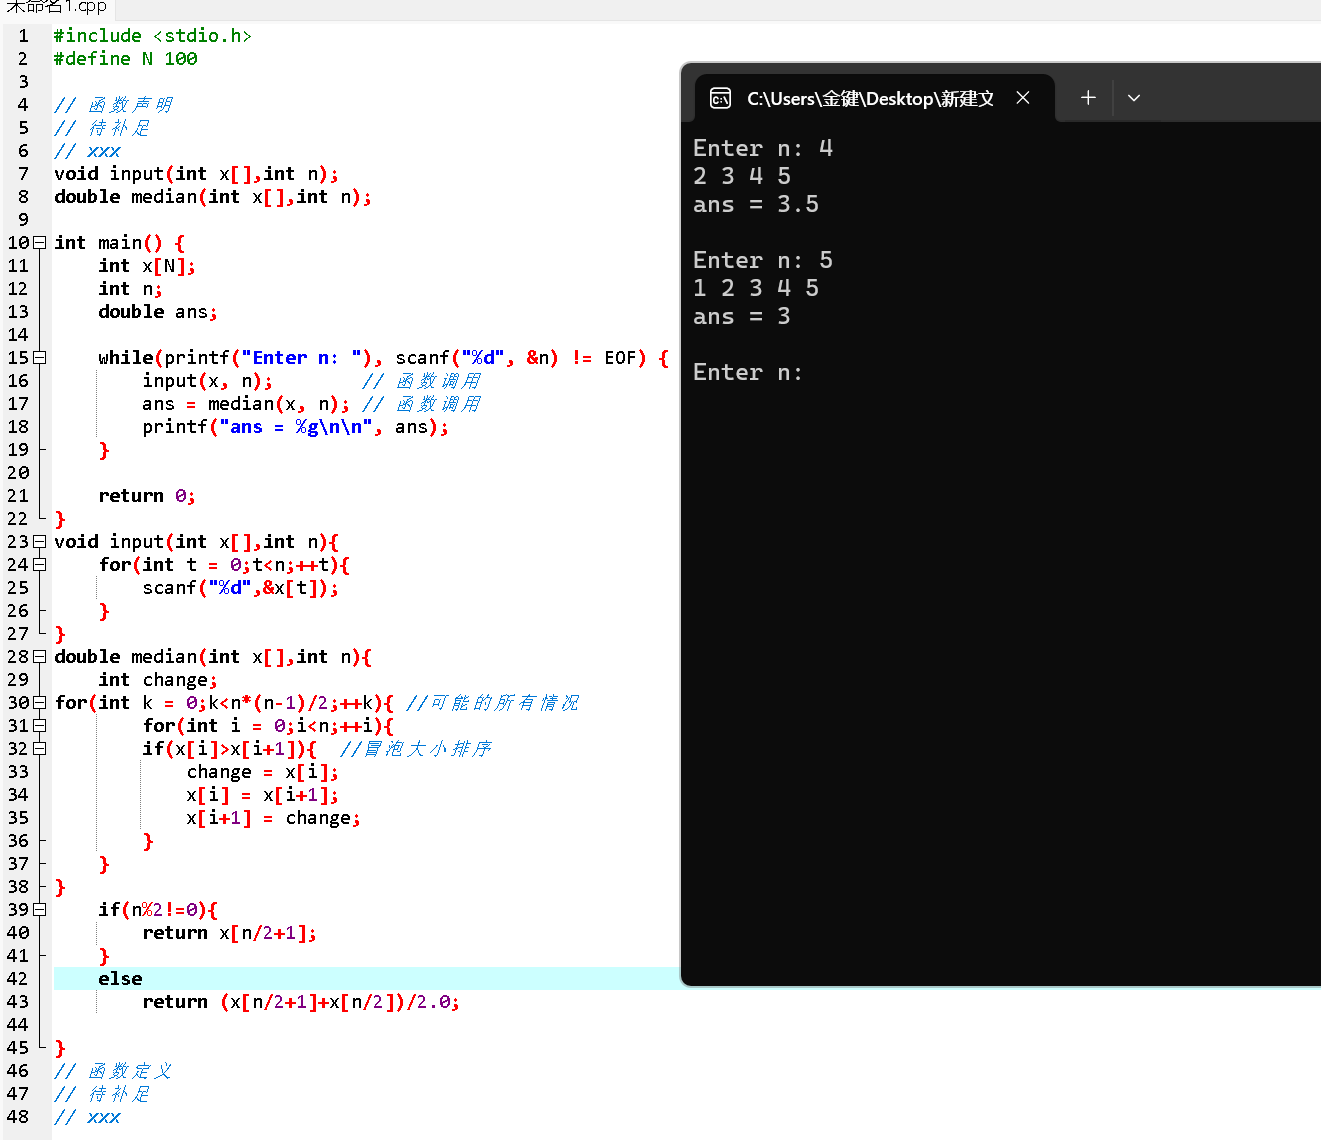The width and height of the screenshot is (1321, 1140).
Task: Click the 'while(printf("Enter n: ")' line
Action: [x=384, y=358]
